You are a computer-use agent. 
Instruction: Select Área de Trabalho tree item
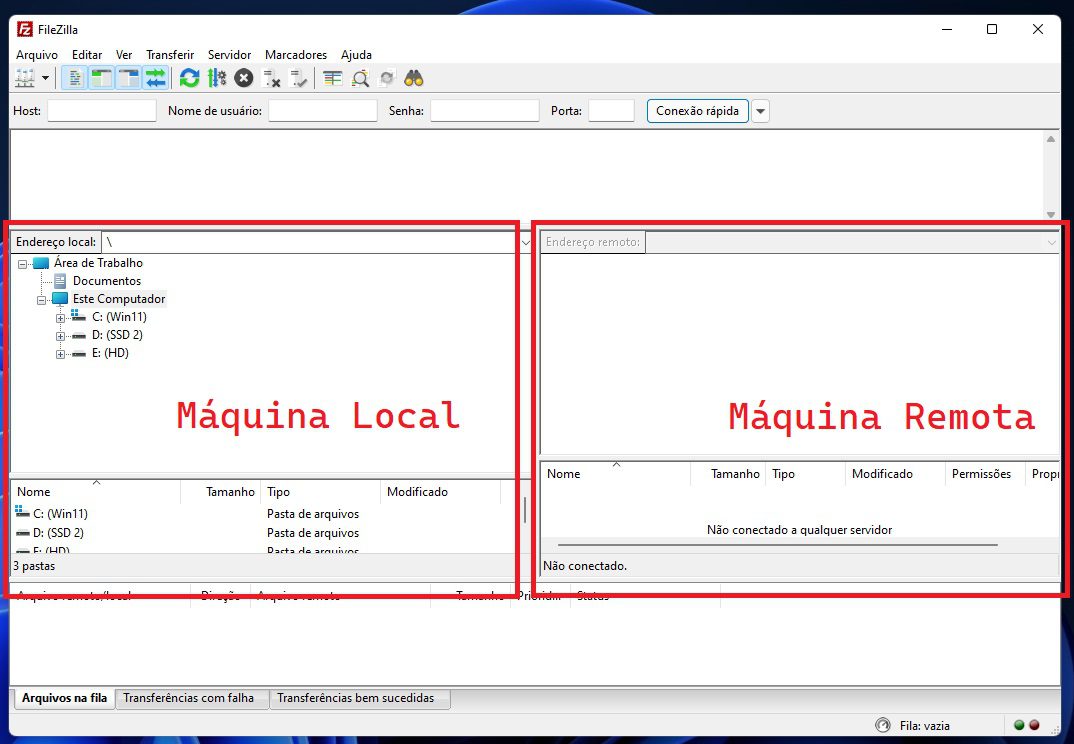99,263
